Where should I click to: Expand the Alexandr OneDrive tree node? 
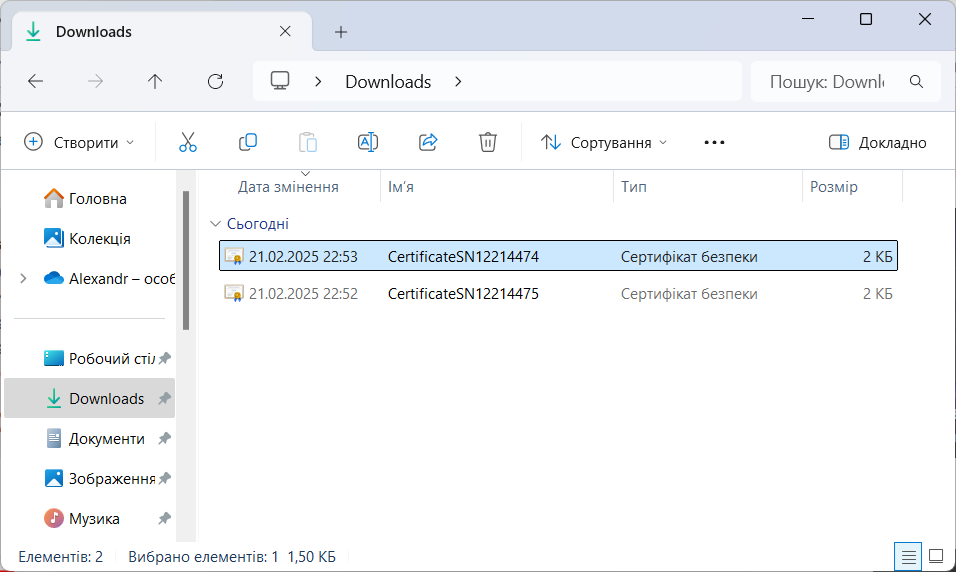23,279
